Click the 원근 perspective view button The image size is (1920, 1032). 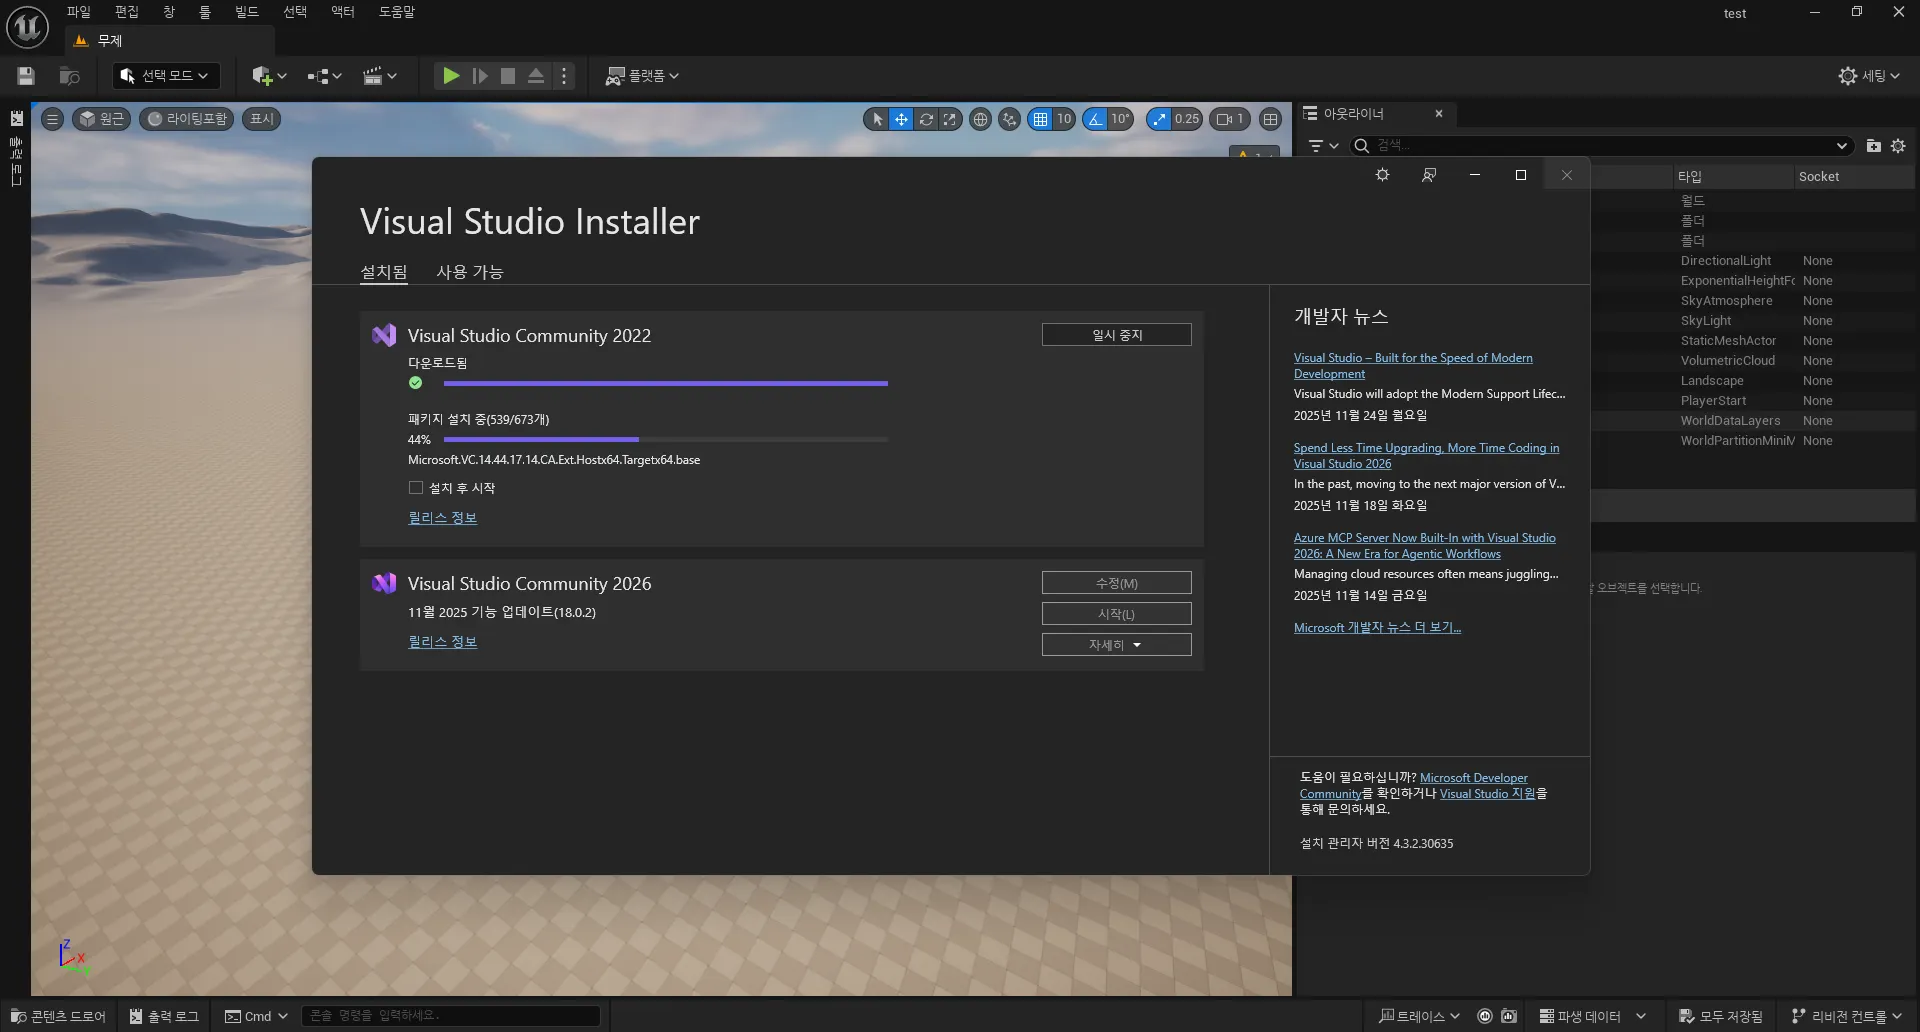pyautogui.click(x=101, y=119)
